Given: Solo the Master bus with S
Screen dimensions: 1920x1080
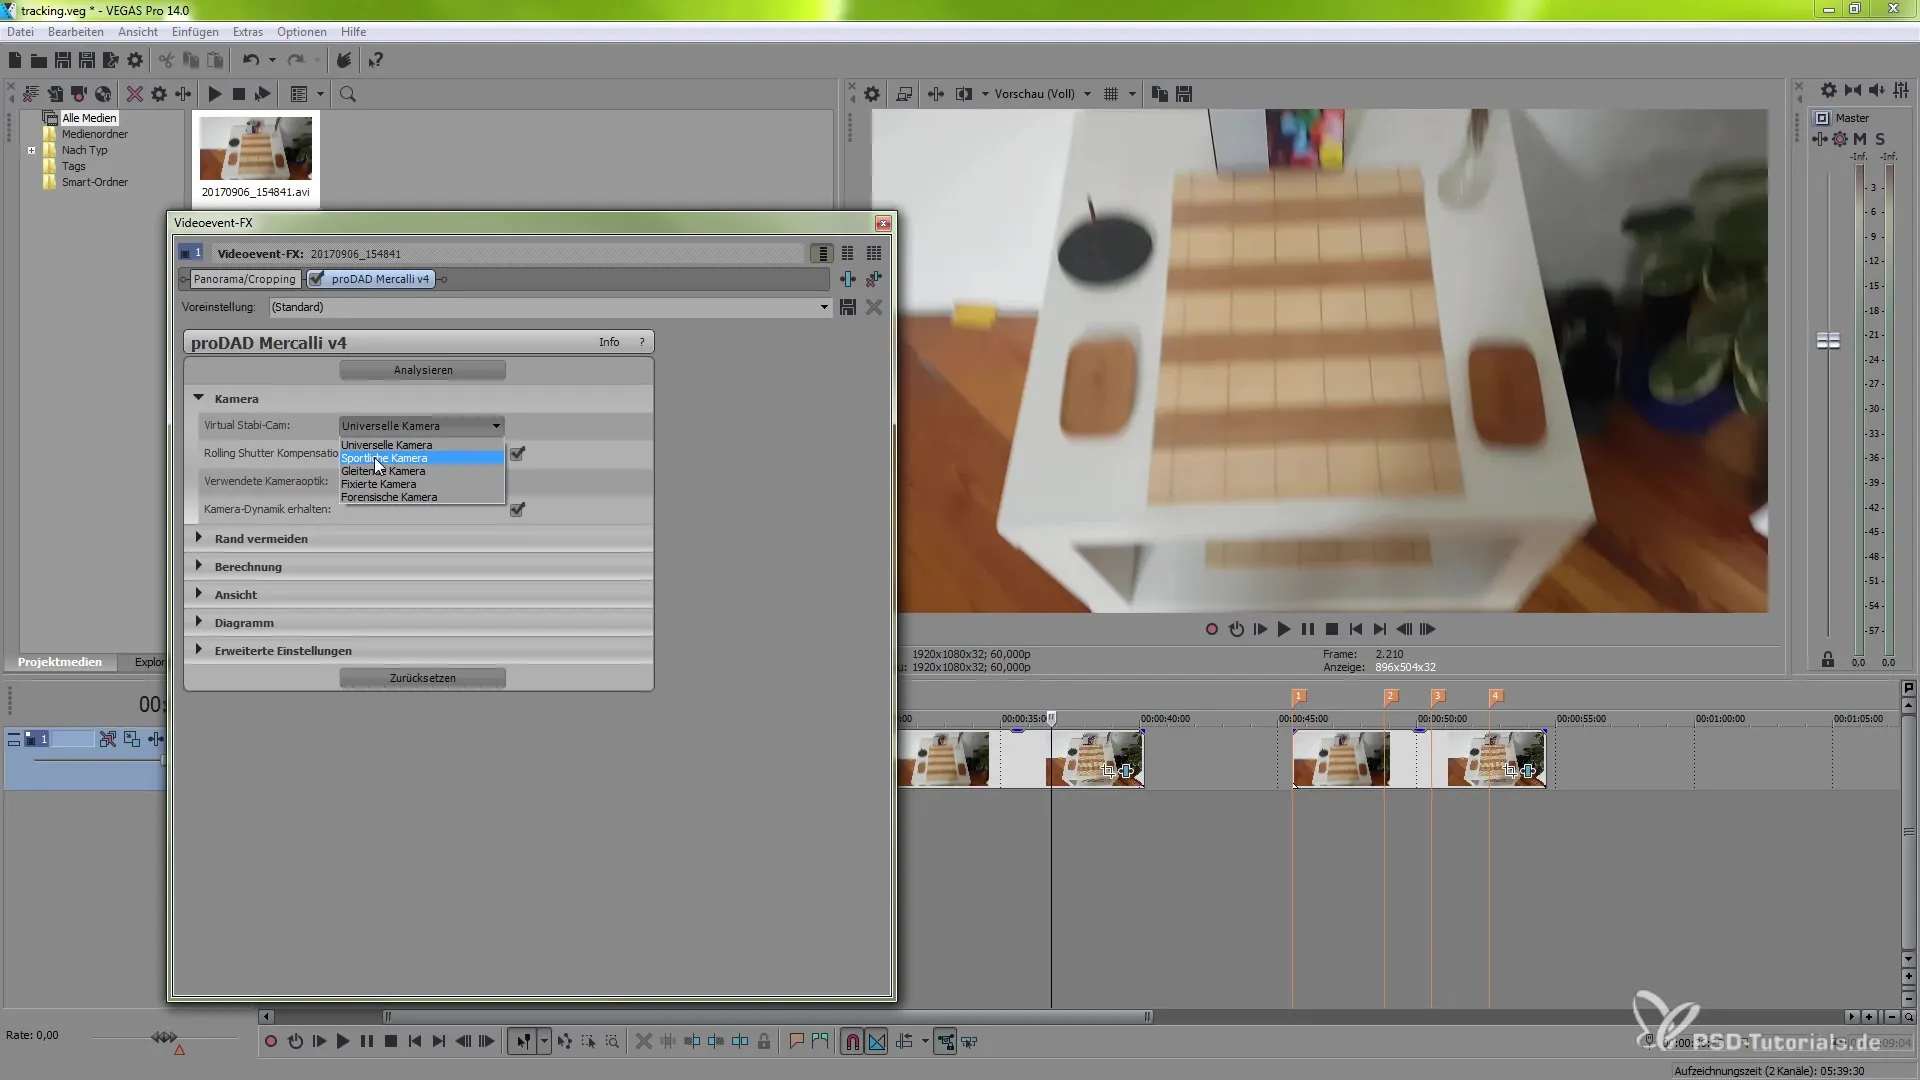Looking at the screenshot, I should point(1880,140).
